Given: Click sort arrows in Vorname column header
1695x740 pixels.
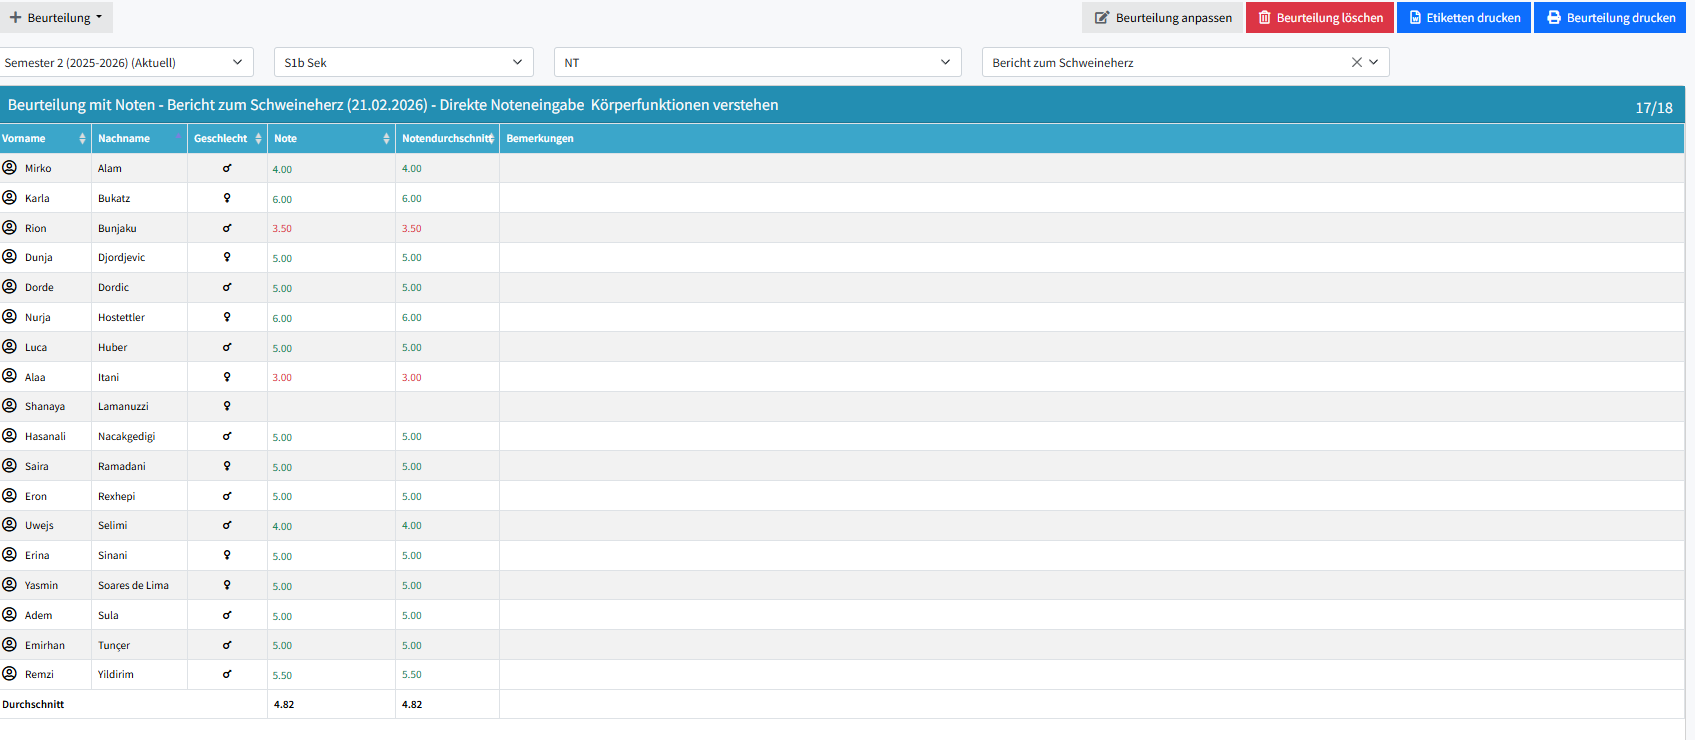Looking at the screenshot, I should (x=82, y=139).
